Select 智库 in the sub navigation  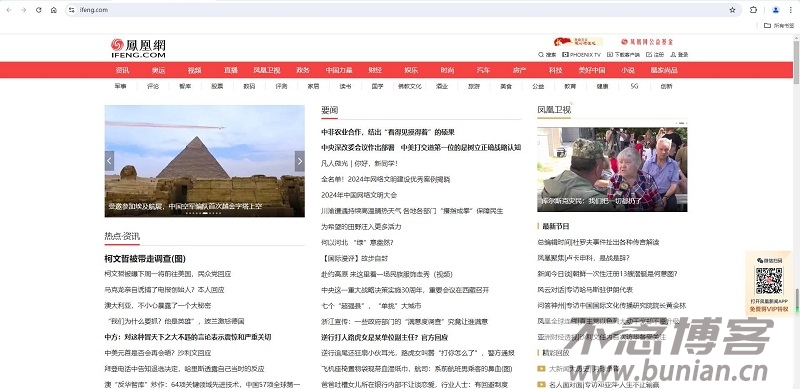point(185,86)
